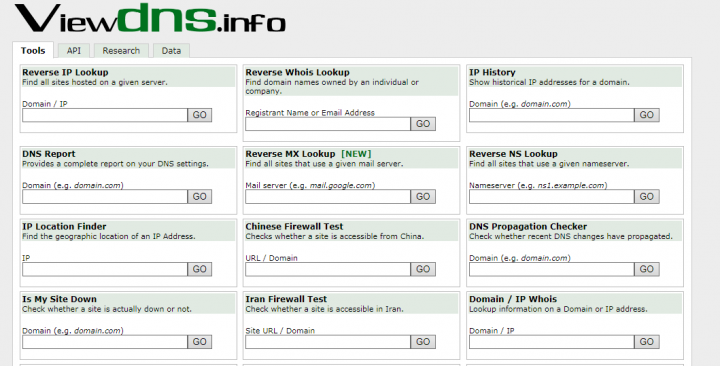This screenshot has width=720, height=366.
Task: Click GO for Reverse MX Lookup
Action: coord(423,197)
